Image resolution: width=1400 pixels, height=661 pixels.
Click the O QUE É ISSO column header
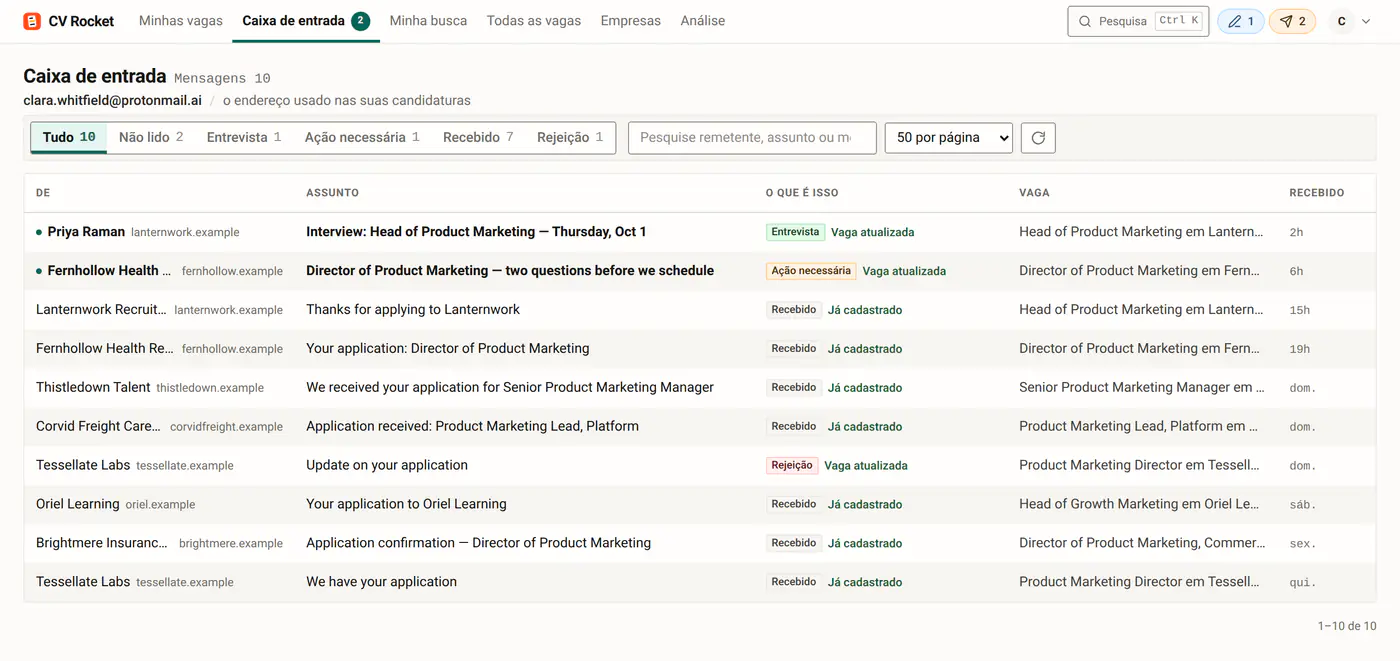(x=802, y=193)
